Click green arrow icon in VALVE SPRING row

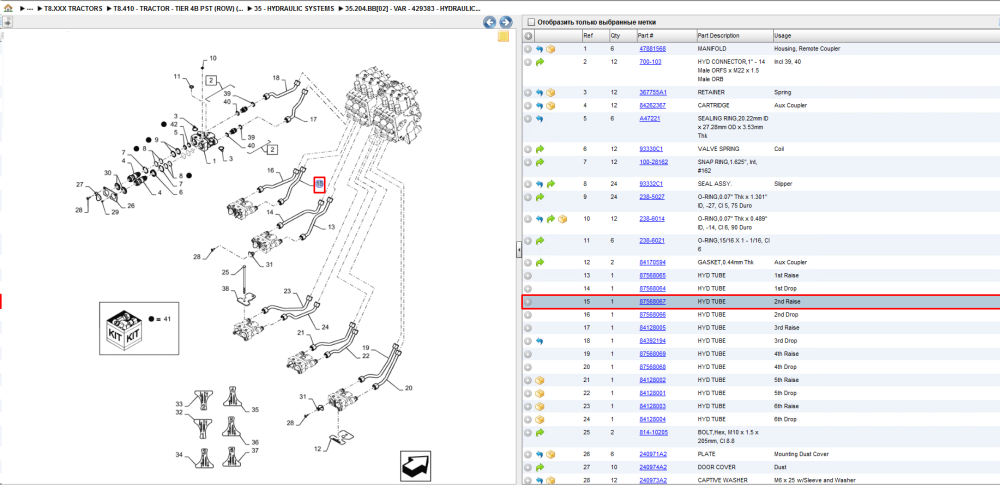point(540,149)
